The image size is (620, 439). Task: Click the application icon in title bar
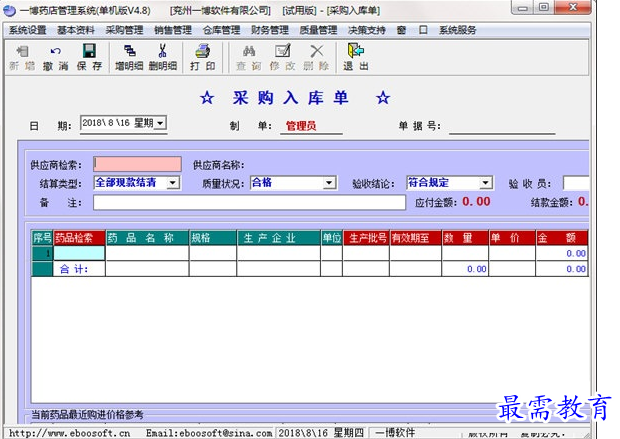9,11
